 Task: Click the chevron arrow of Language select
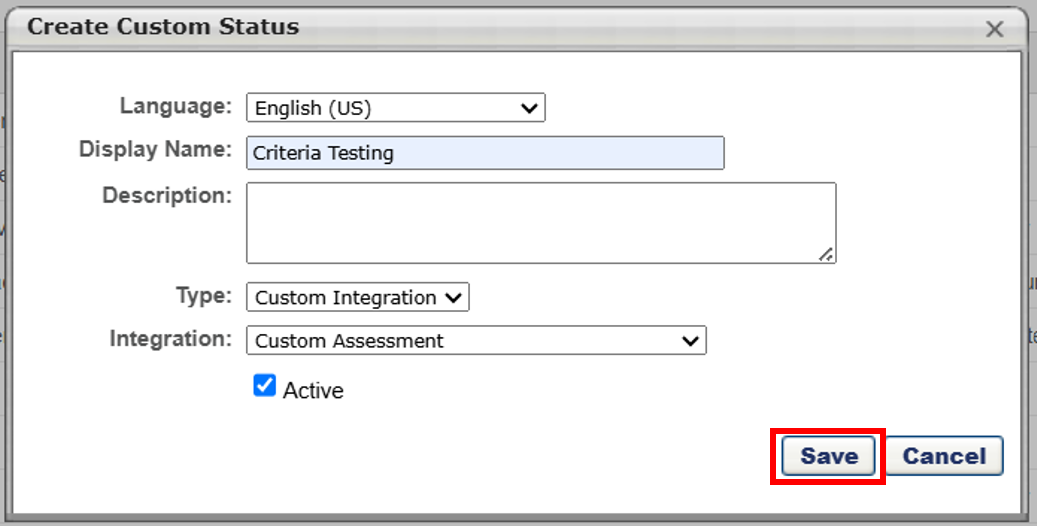[x=528, y=109]
